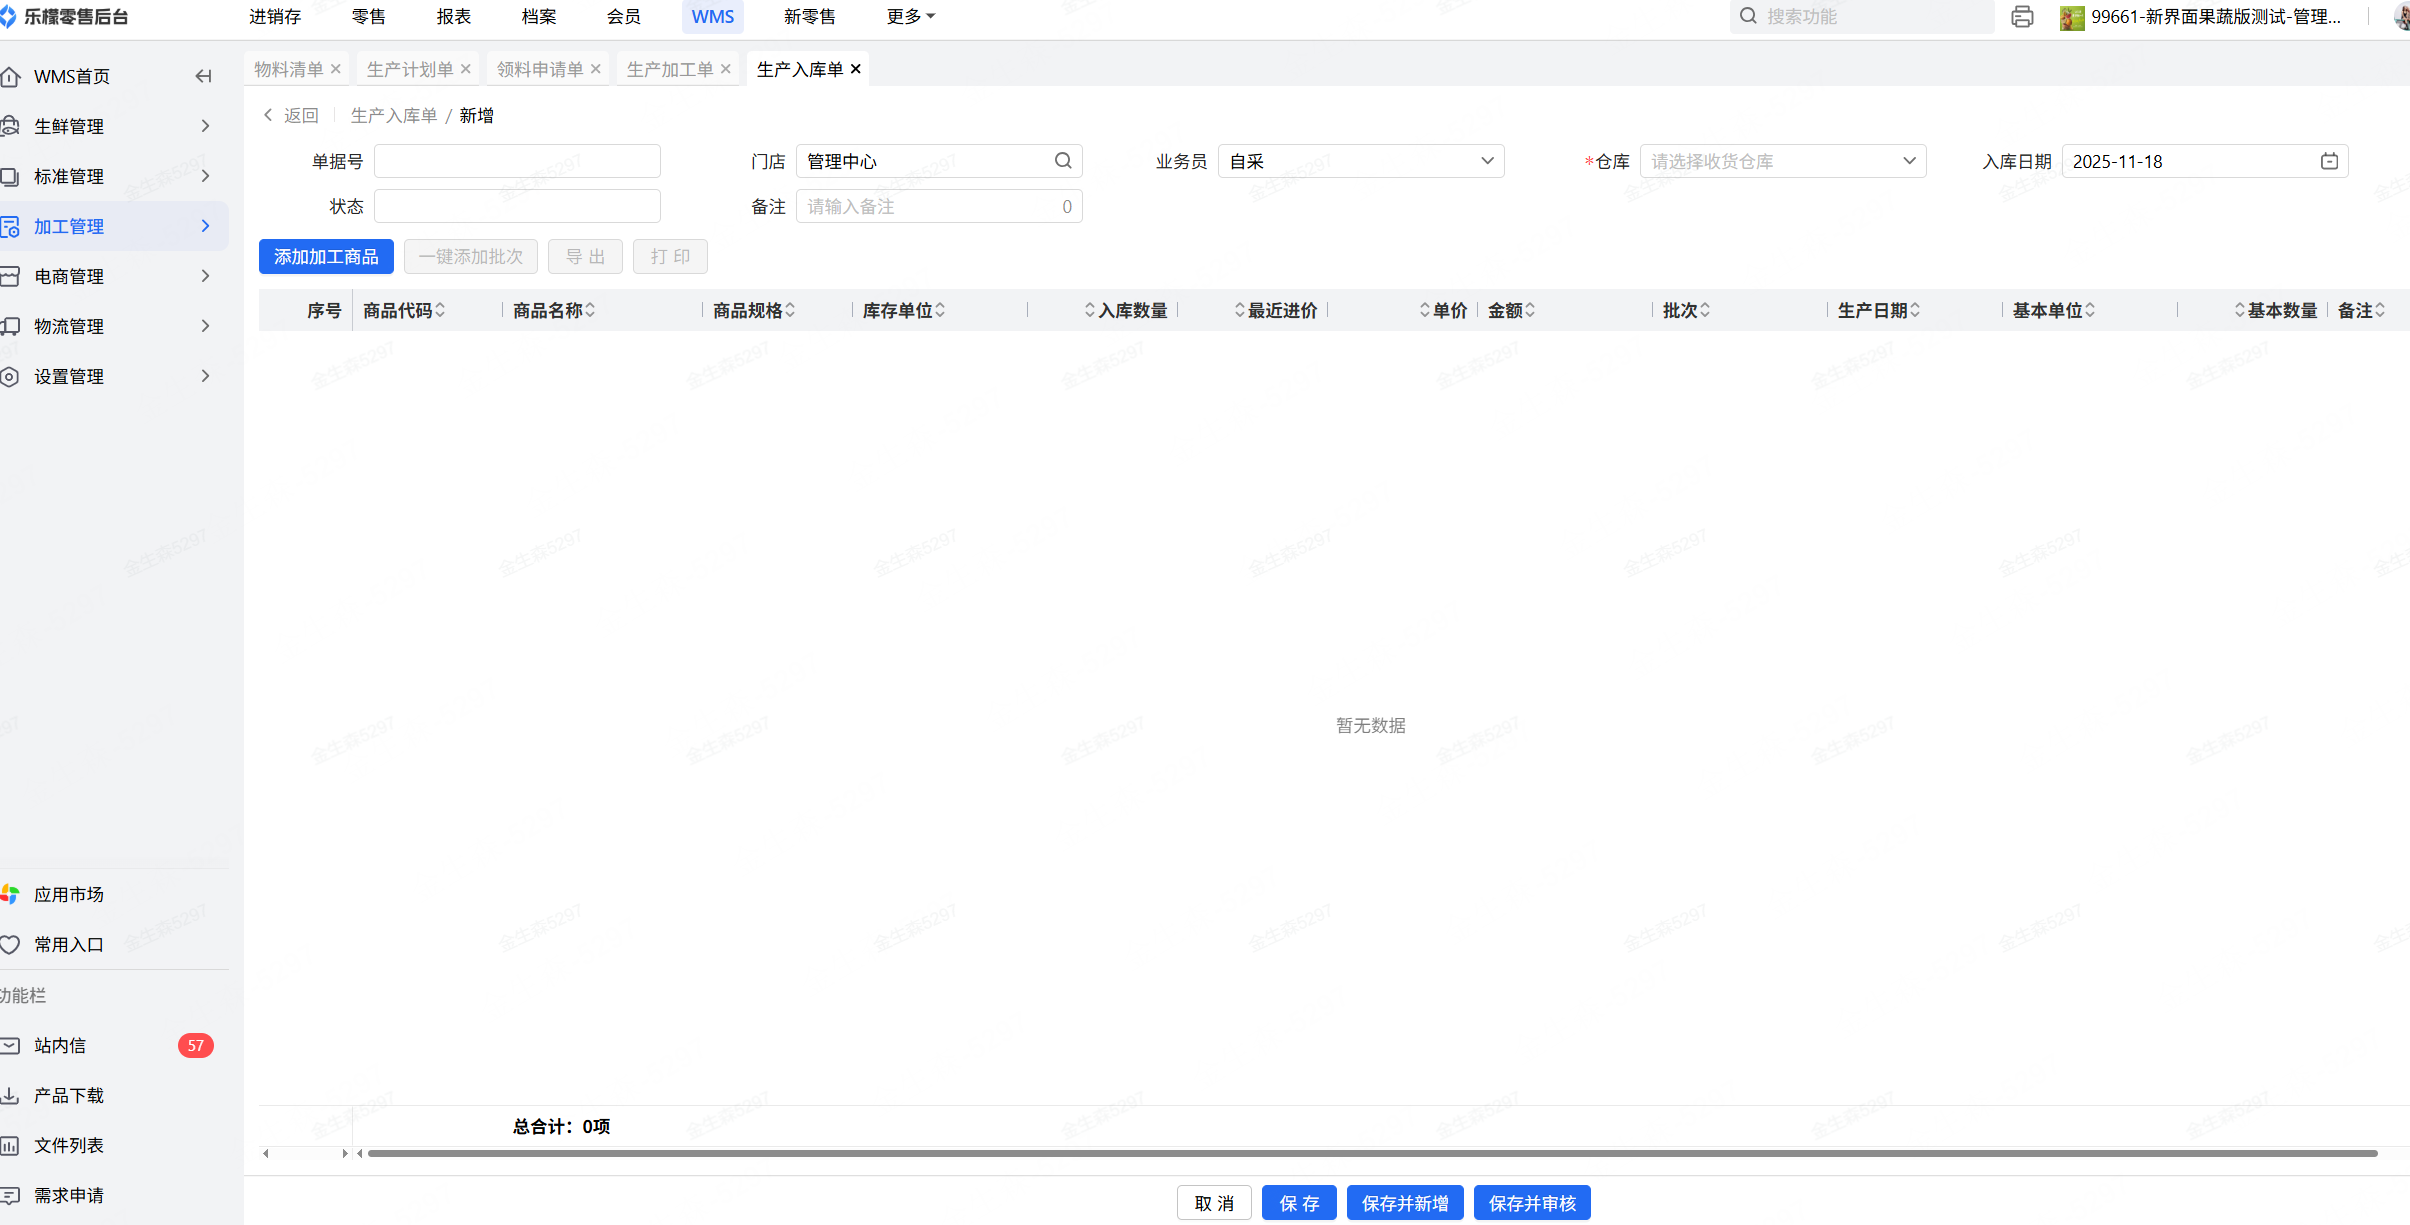Click the 添加加工商品 button
Viewport: 2410px width, 1225px height.
[326, 257]
